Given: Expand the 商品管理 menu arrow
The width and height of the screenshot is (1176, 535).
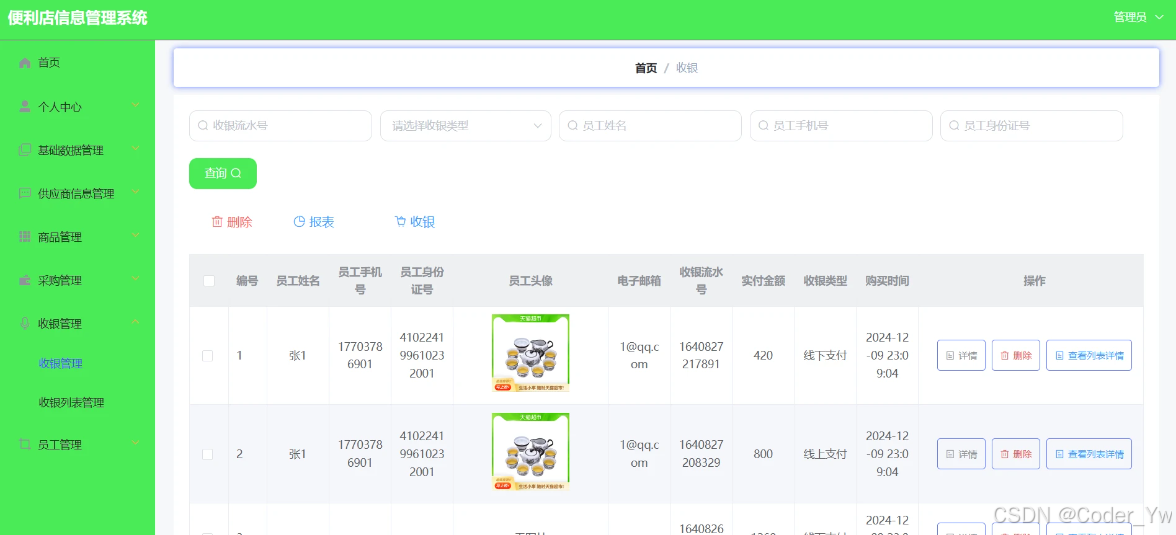Looking at the screenshot, I should 136,236.
